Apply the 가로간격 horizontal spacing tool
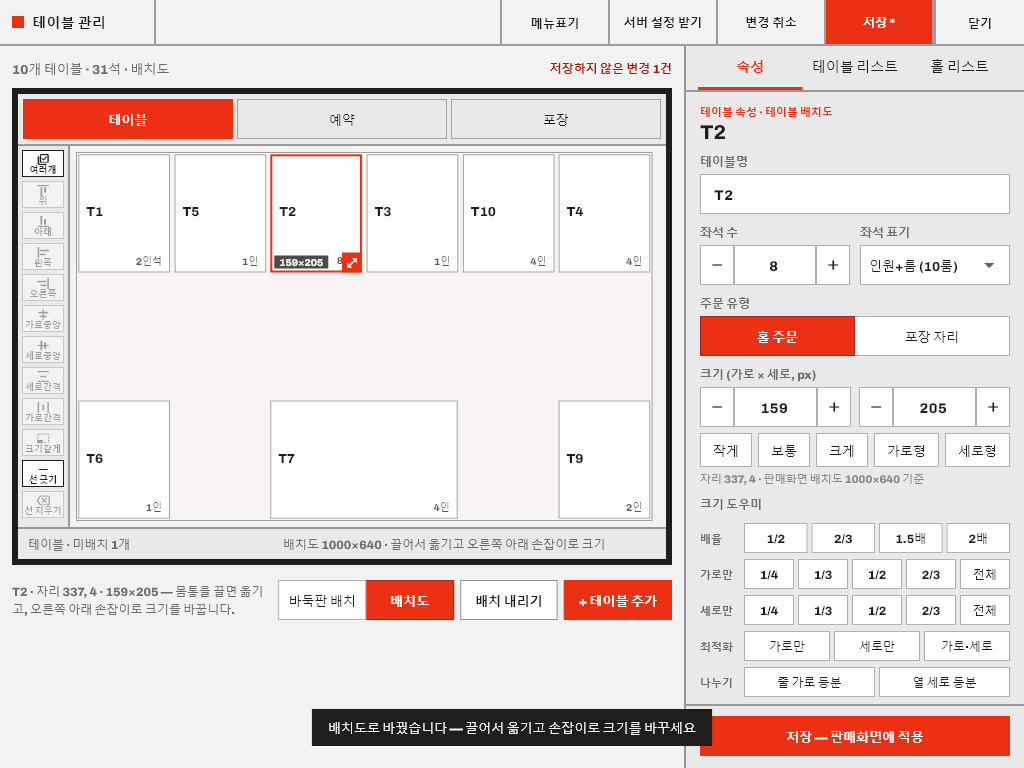 [x=43, y=411]
